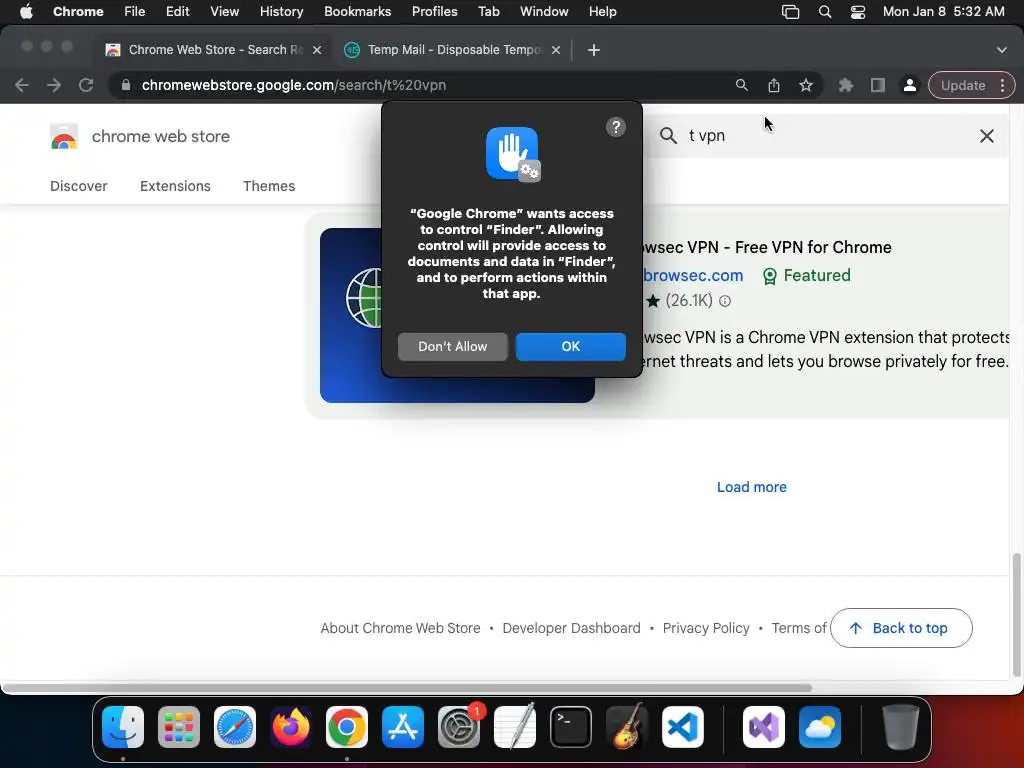1024x768 pixels.
Task: Go forward to next page
Action: coord(54,85)
